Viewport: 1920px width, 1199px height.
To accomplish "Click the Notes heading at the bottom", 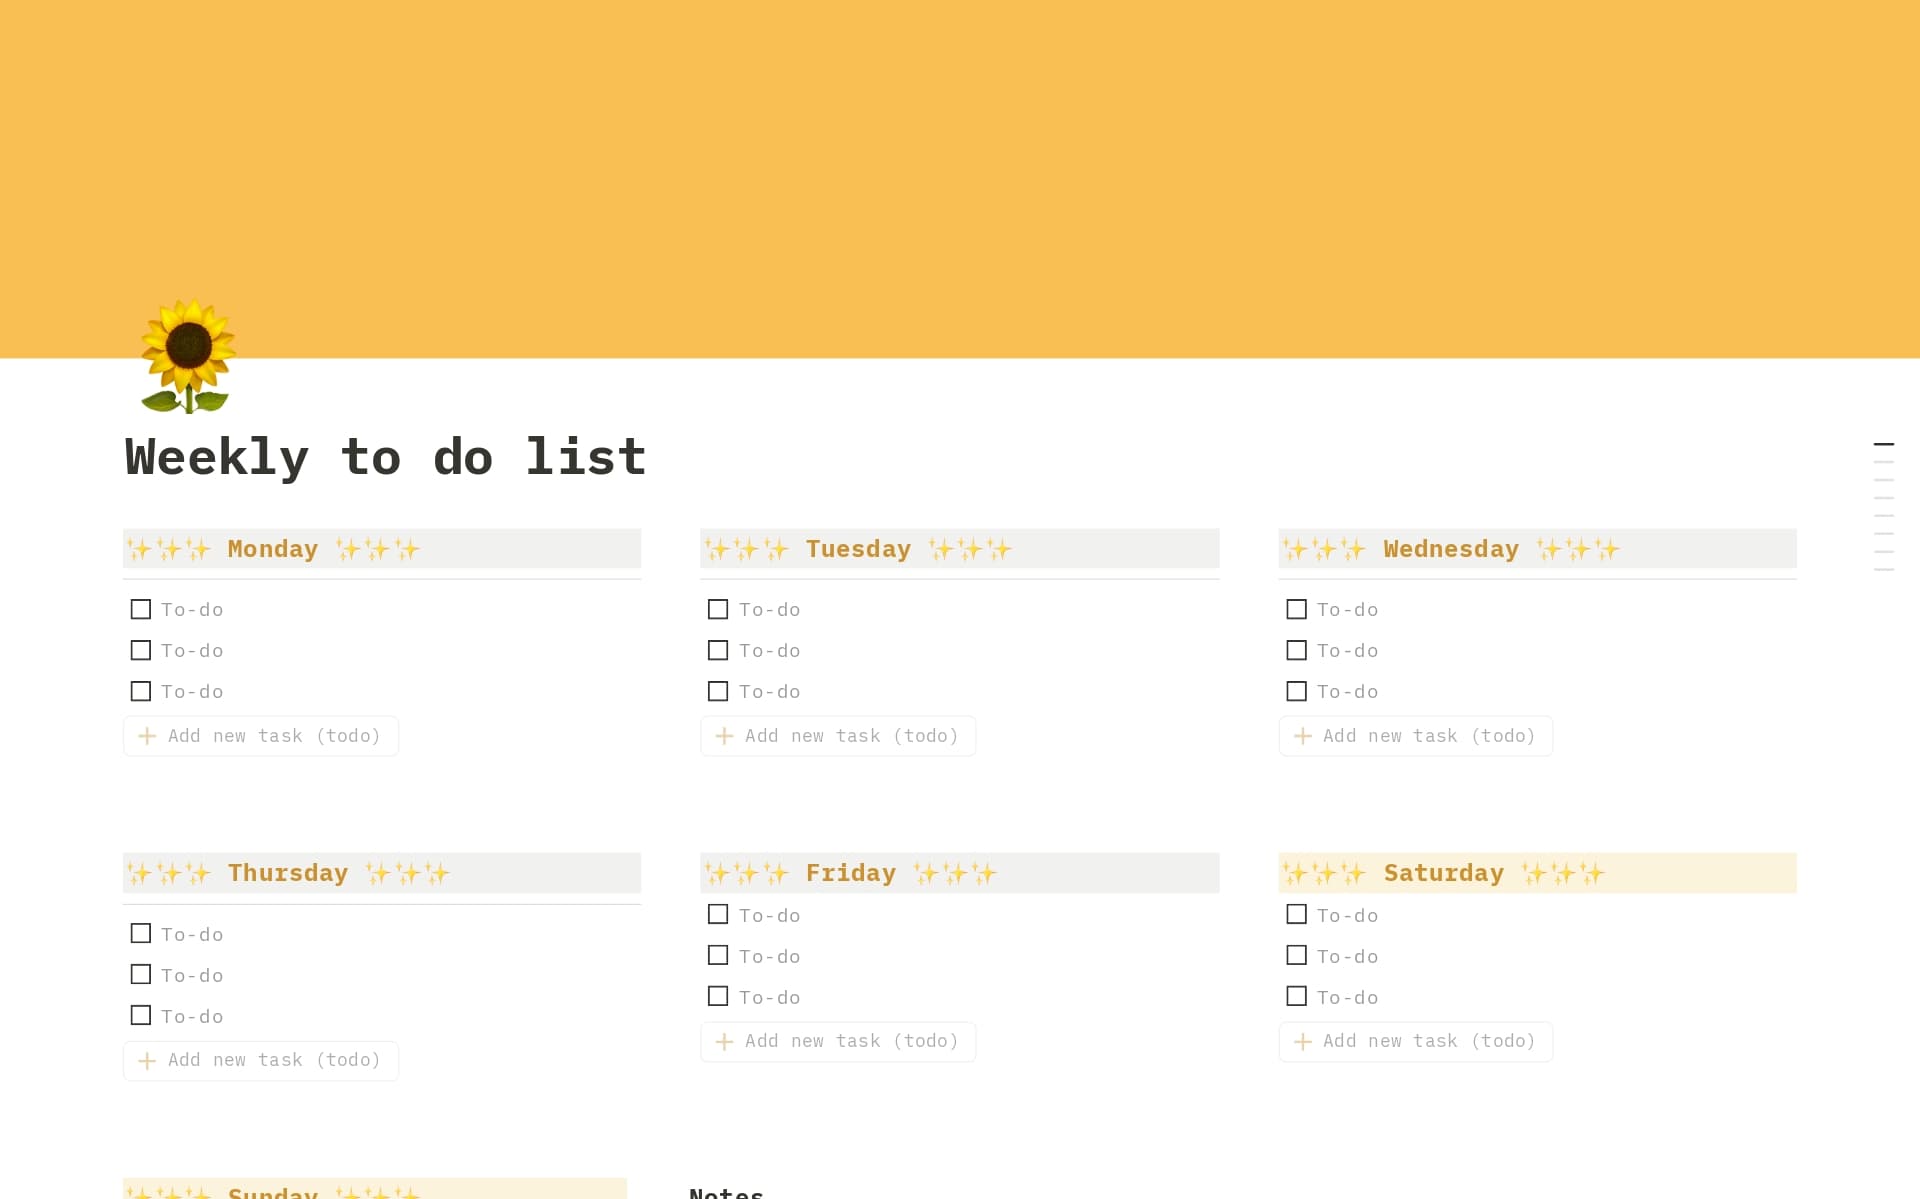I will pyautogui.click(x=727, y=1192).
